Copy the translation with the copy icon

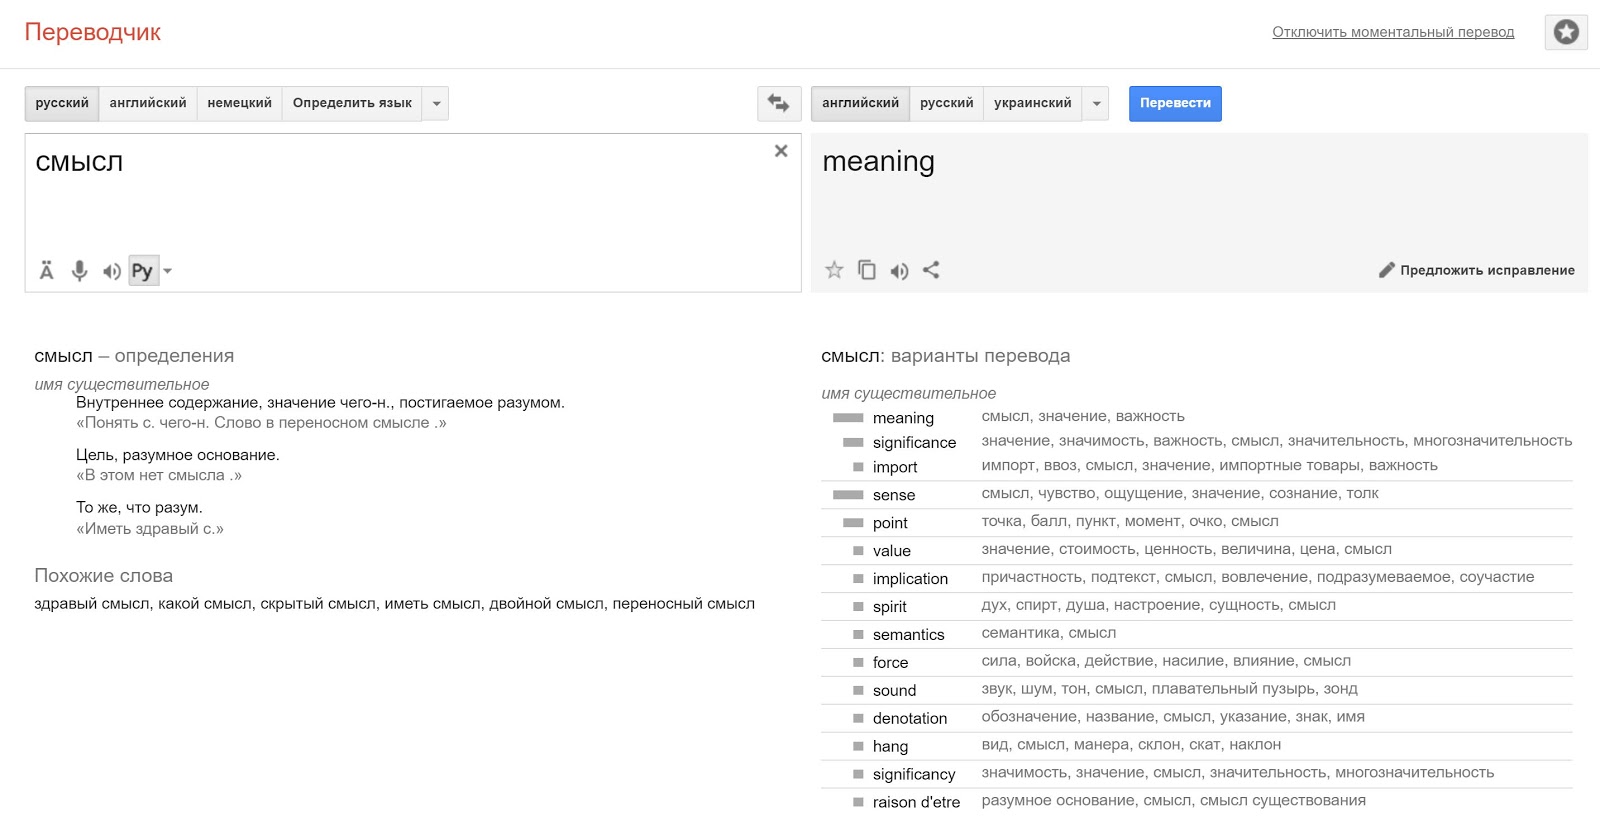[867, 270]
